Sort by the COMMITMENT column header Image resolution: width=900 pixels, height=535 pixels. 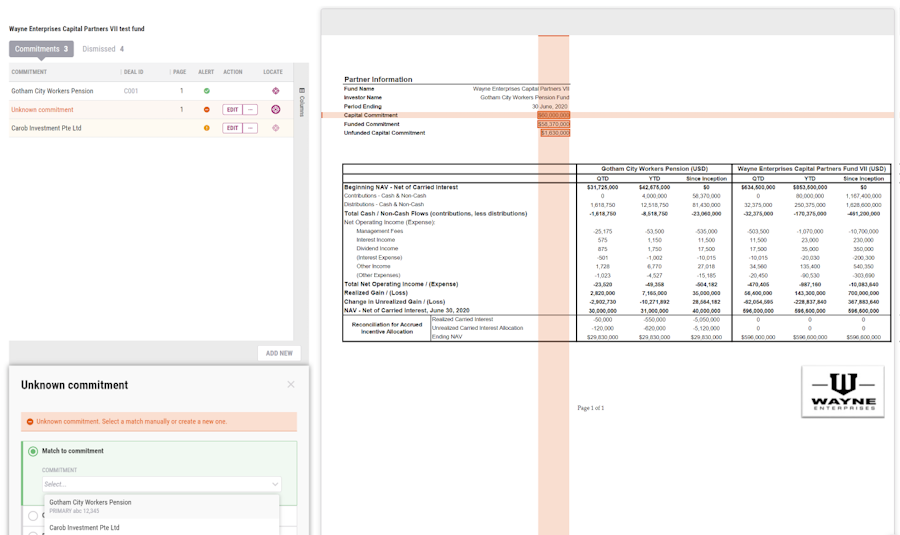29,72
